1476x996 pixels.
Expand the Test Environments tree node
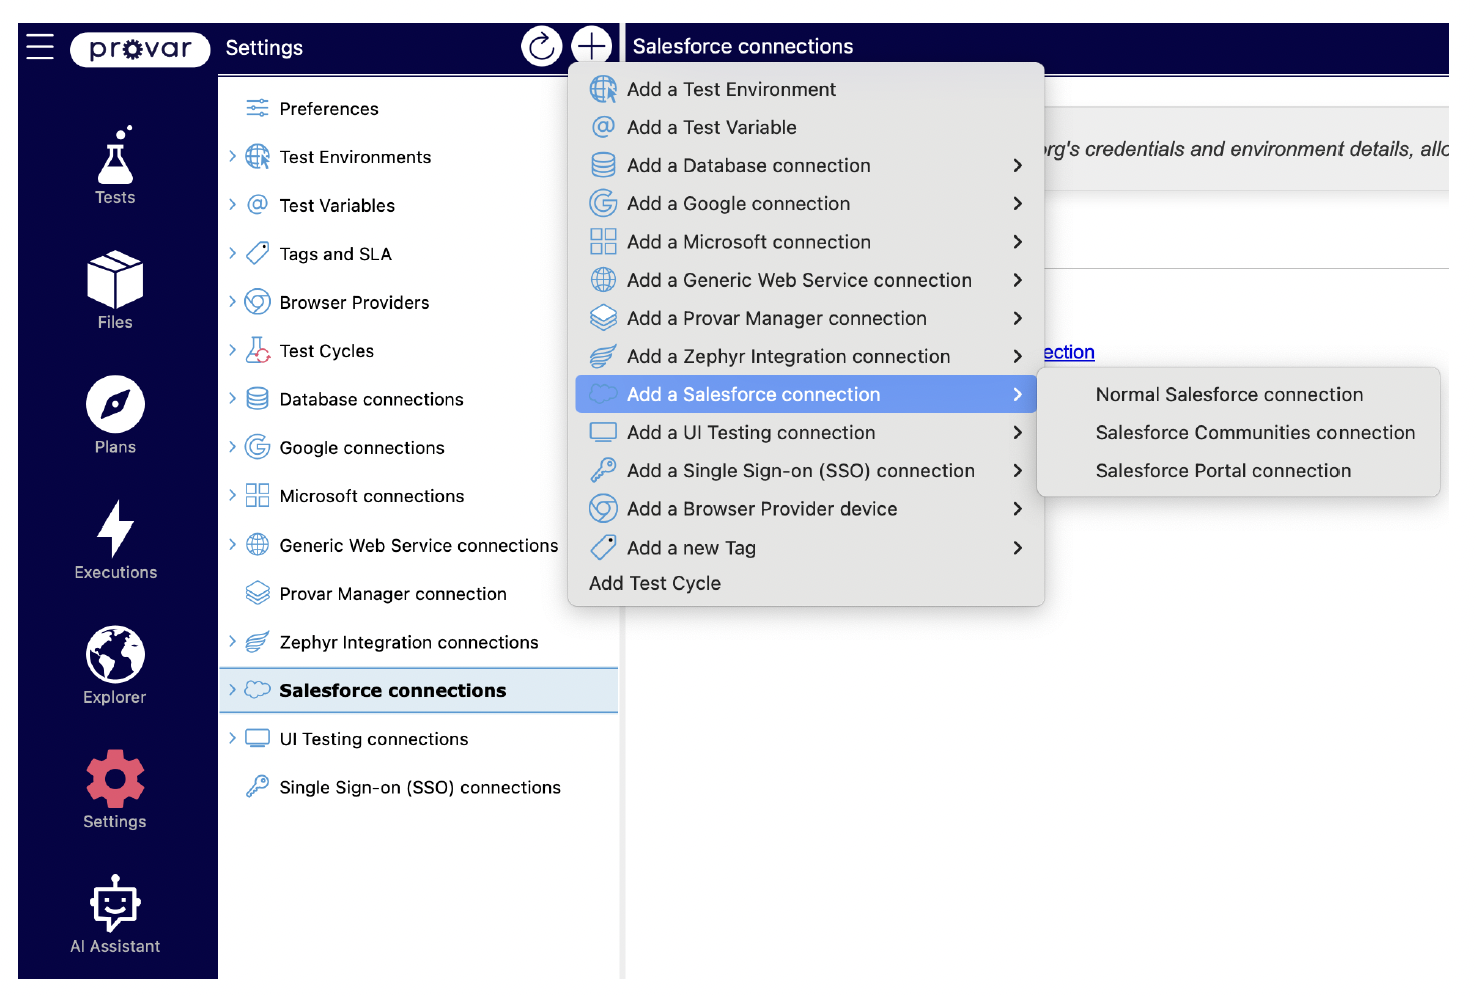(x=232, y=156)
